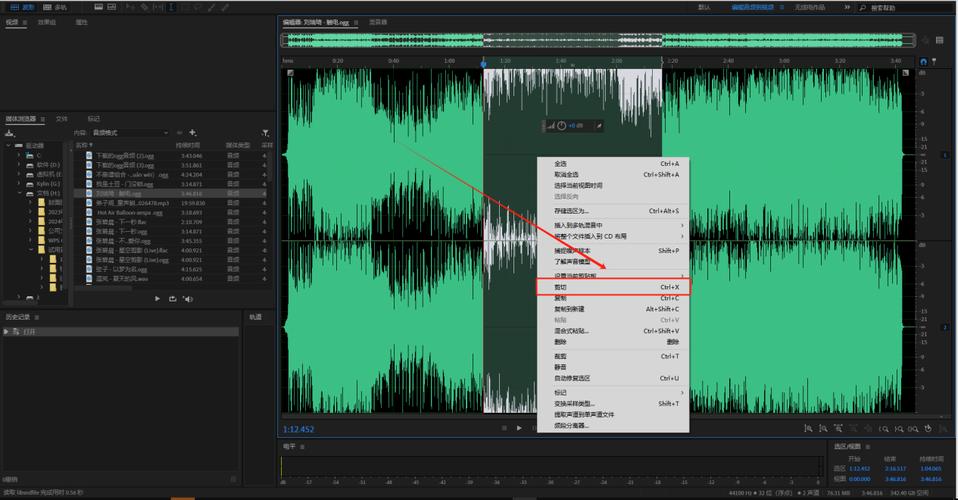Select the Move tool in the top toolbar
This screenshot has width=958, height=500.
point(130,7)
